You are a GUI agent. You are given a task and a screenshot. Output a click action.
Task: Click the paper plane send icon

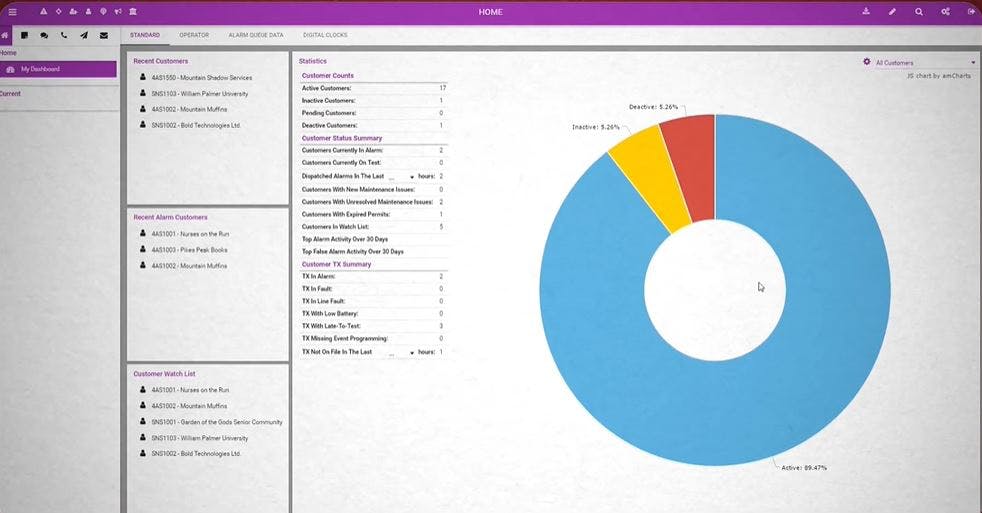click(x=84, y=35)
